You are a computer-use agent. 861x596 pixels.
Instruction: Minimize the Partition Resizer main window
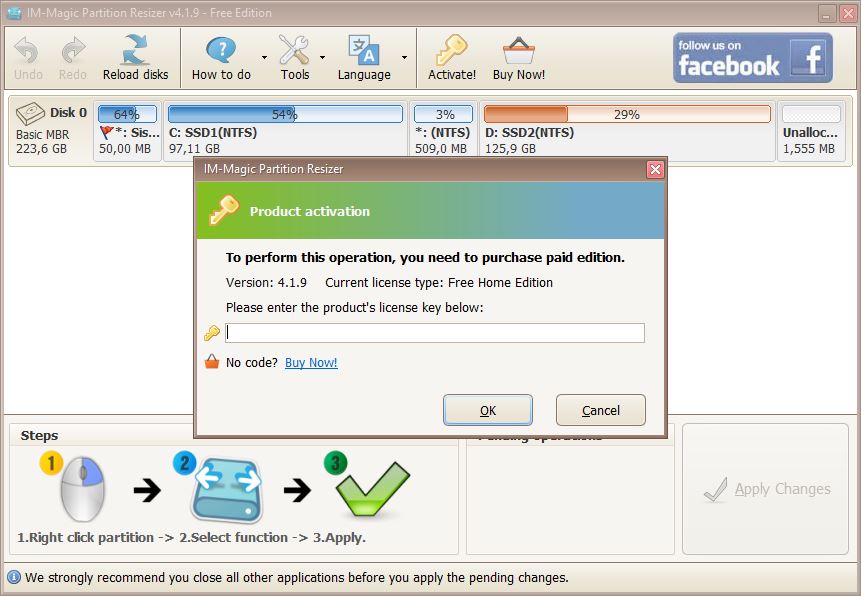tap(826, 13)
